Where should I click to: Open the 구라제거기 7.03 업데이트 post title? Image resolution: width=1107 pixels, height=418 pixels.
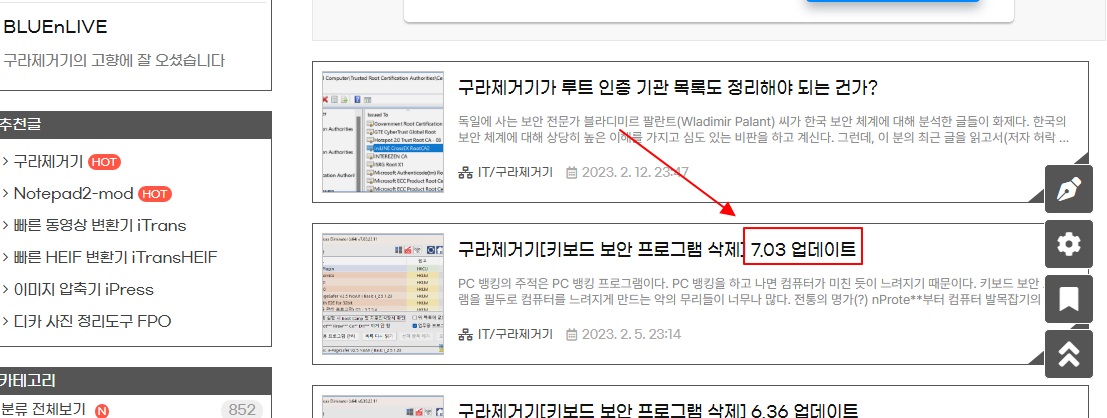coord(657,249)
